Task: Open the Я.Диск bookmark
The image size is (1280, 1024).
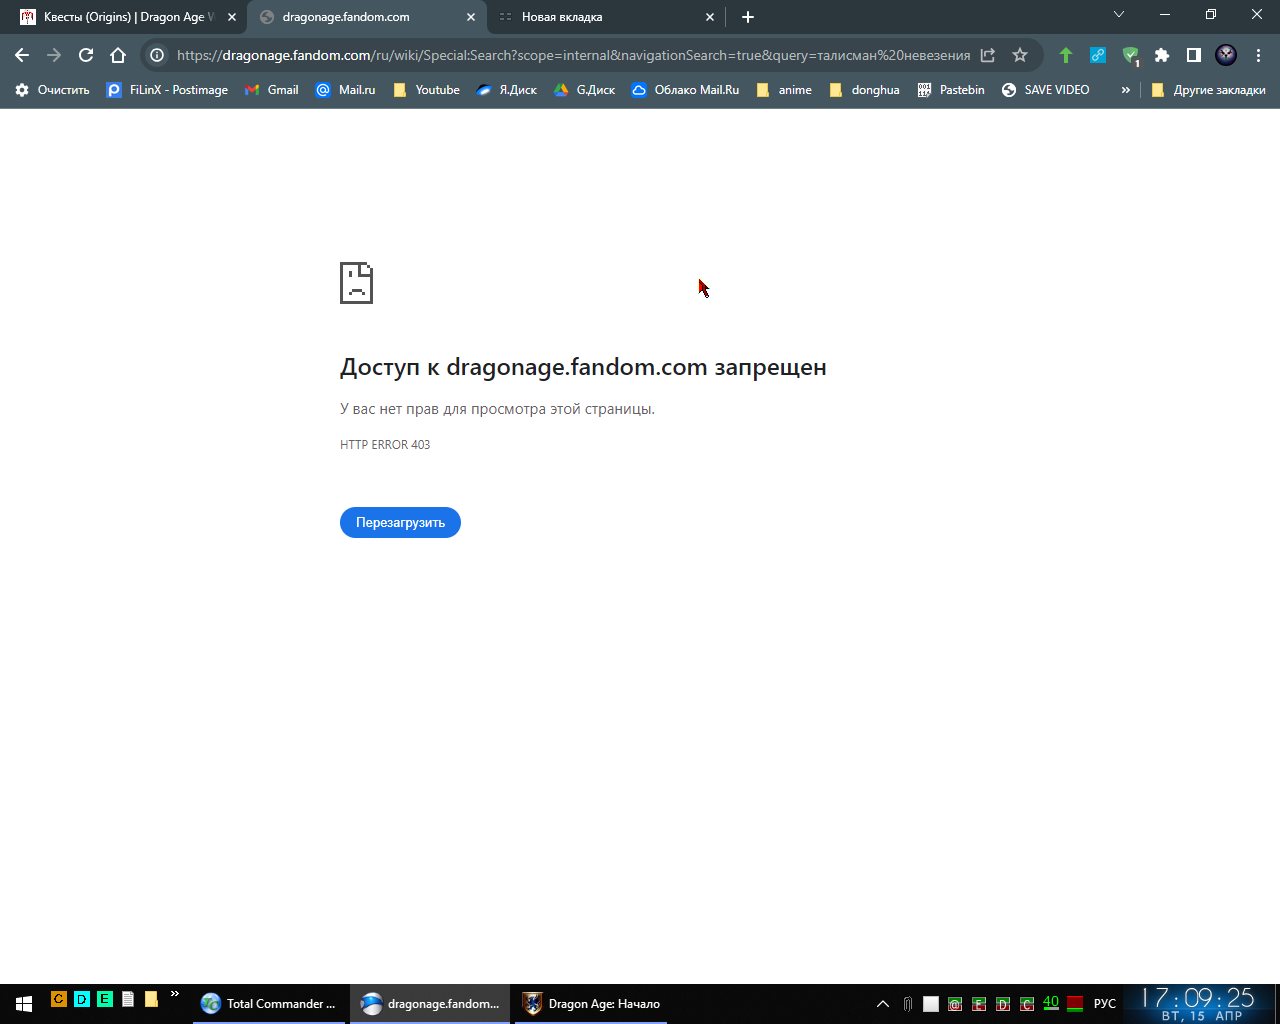Action: 506,90
